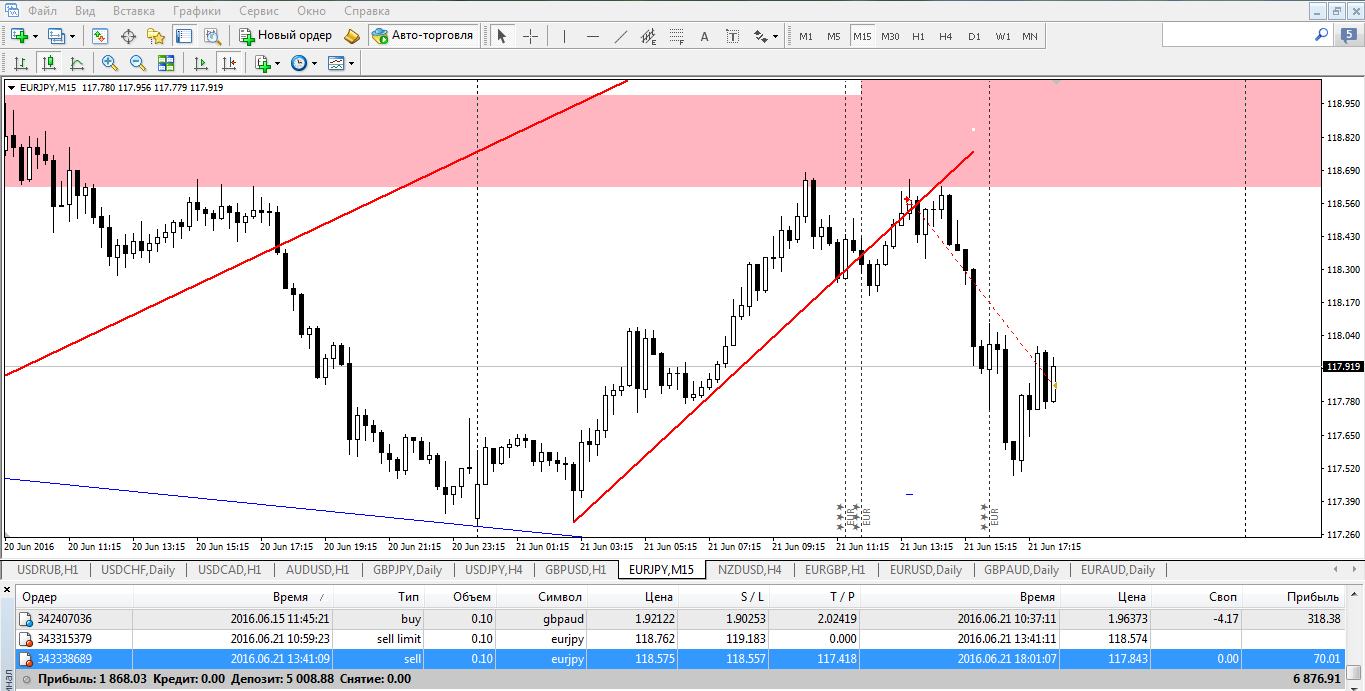Tile chart windows with grid icon
Viewport: 1365px width, 691px height.
[166, 63]
